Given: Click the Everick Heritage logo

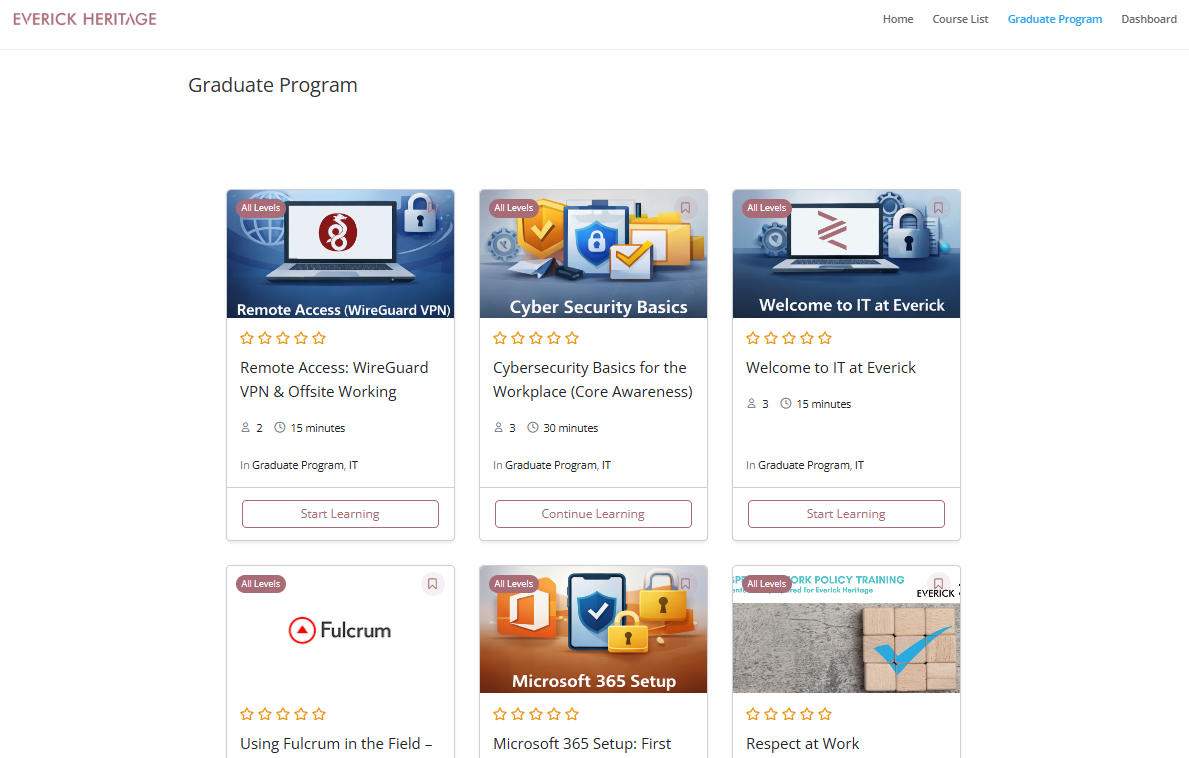Looking at the screenshot, I should (x=85, y=19).
